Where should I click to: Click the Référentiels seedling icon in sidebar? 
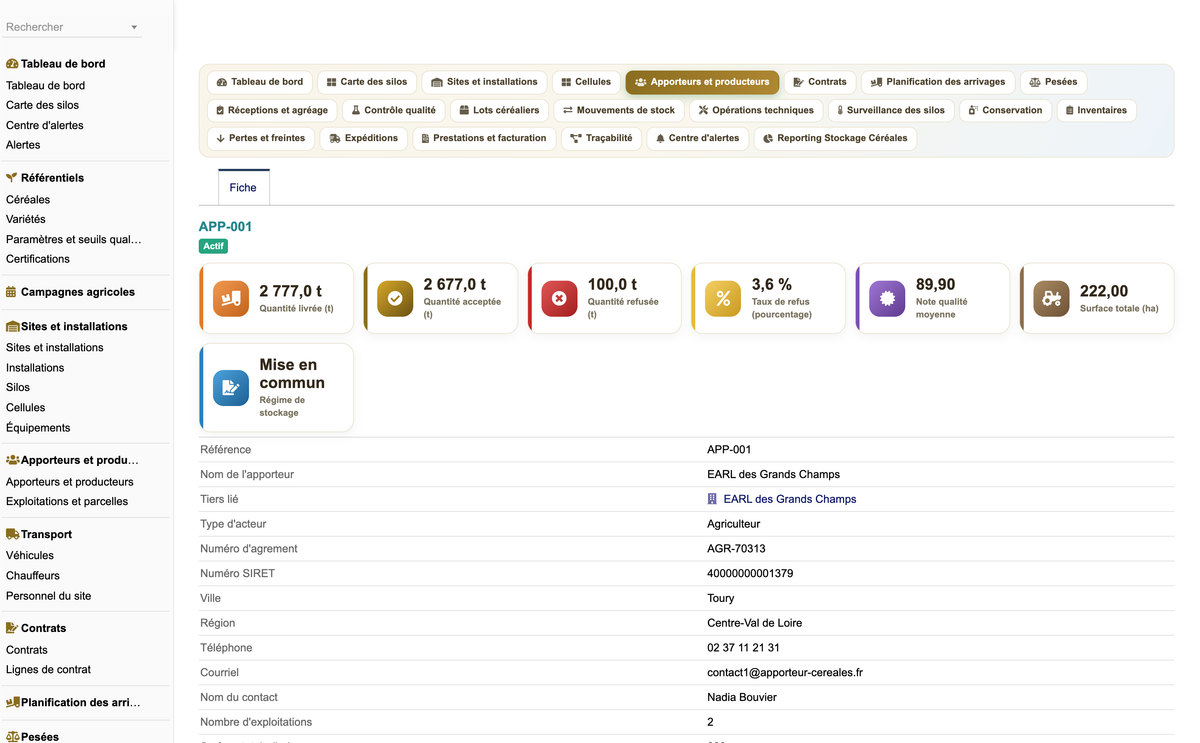[x=12, y=177]
